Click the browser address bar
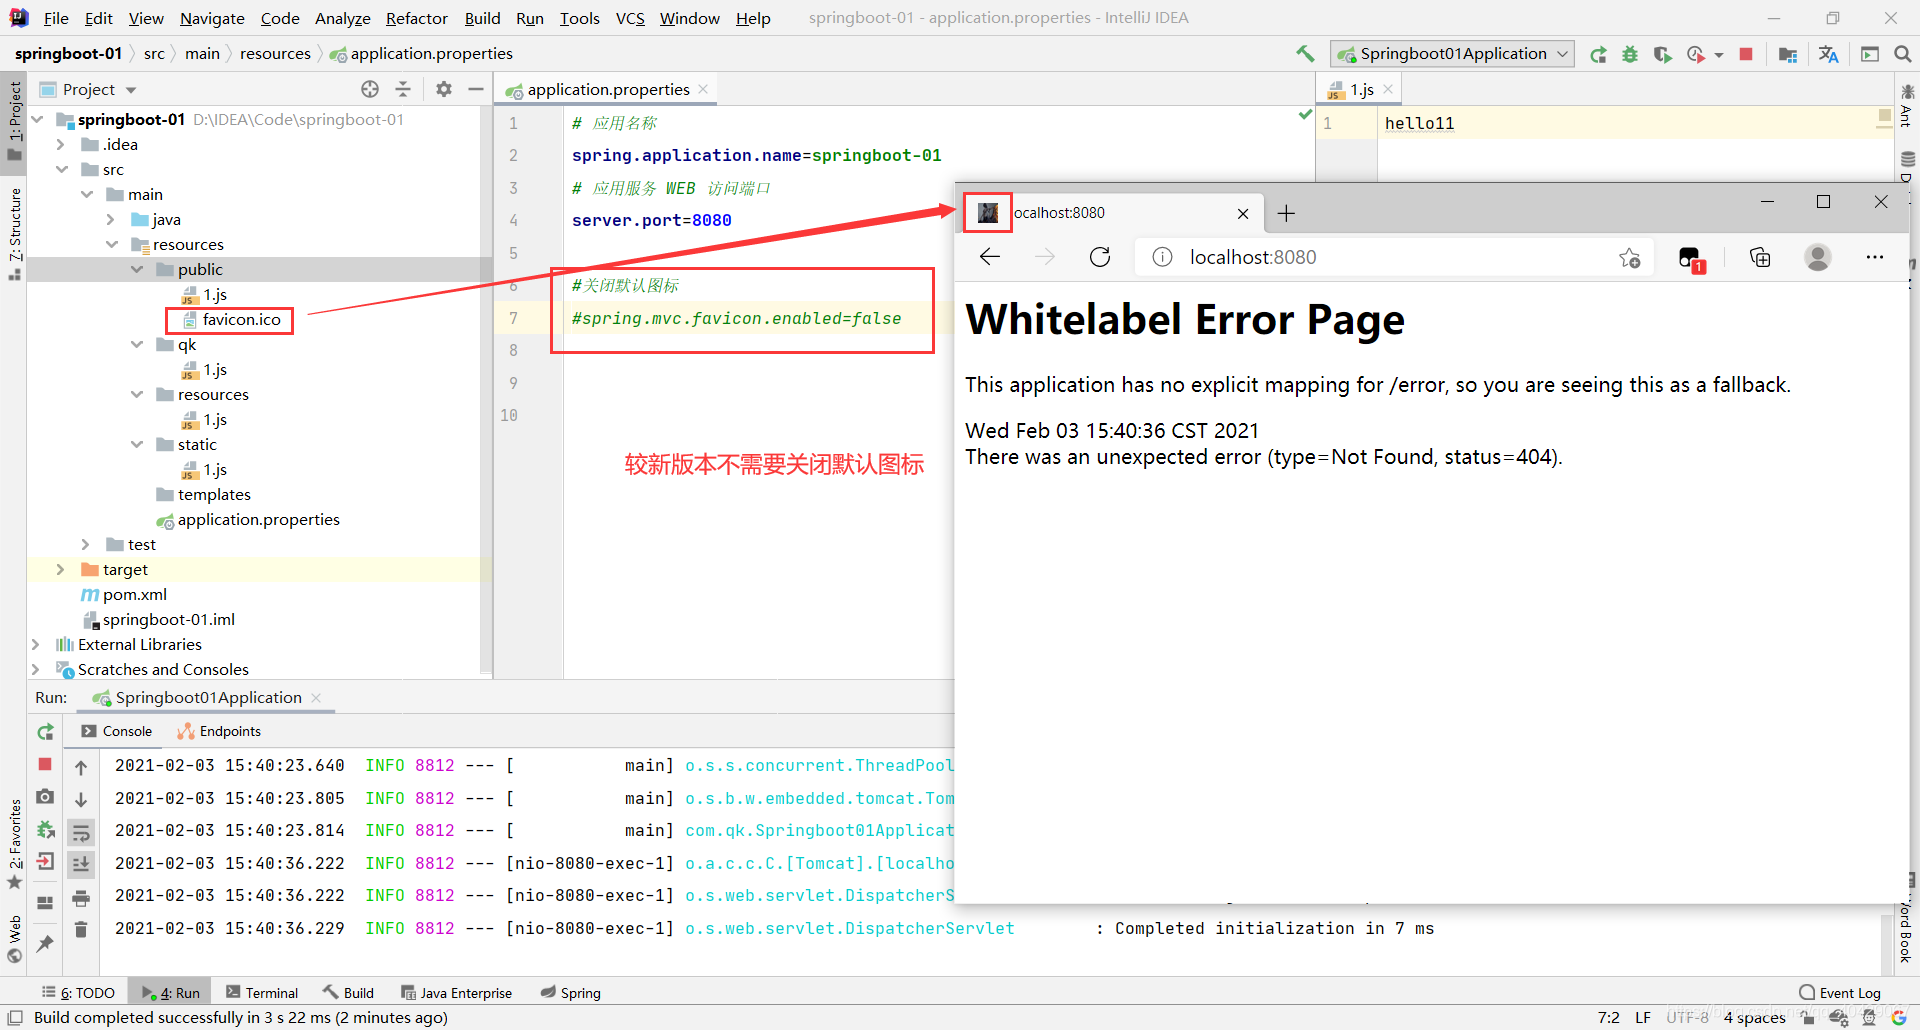1920x1030 pixels. [x=1395, y=257]
